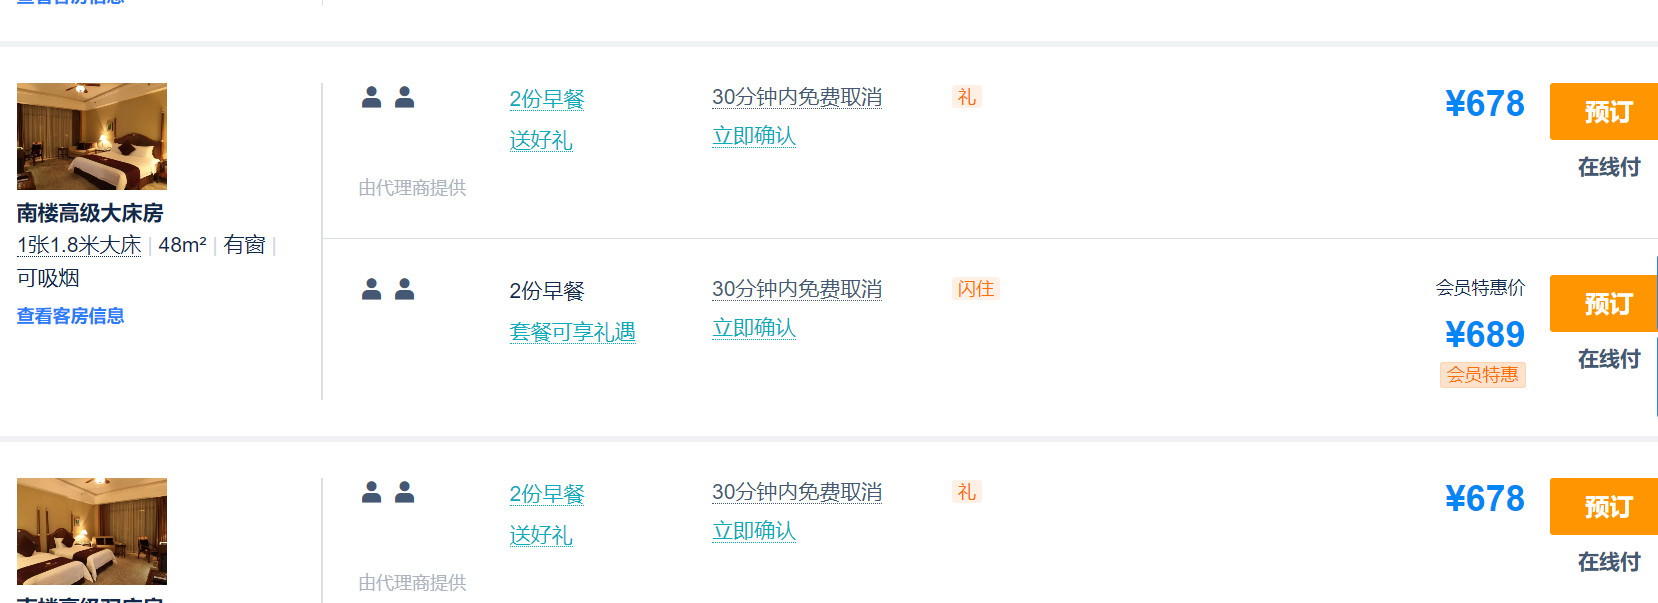Click the 会员特惠 badge below the ¥689 price
1658x603 pixels.
pyautogui.click(x=1482, y=375)
